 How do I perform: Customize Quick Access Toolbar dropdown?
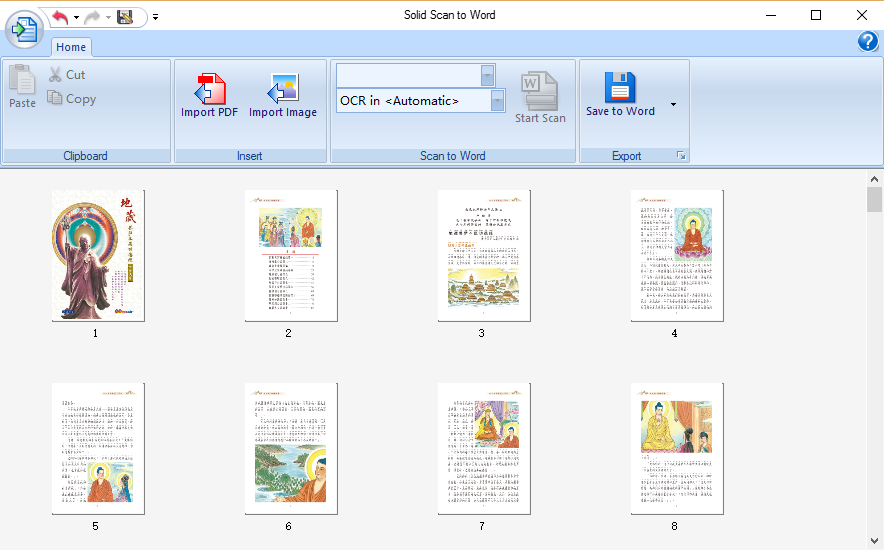click(156, 17)
